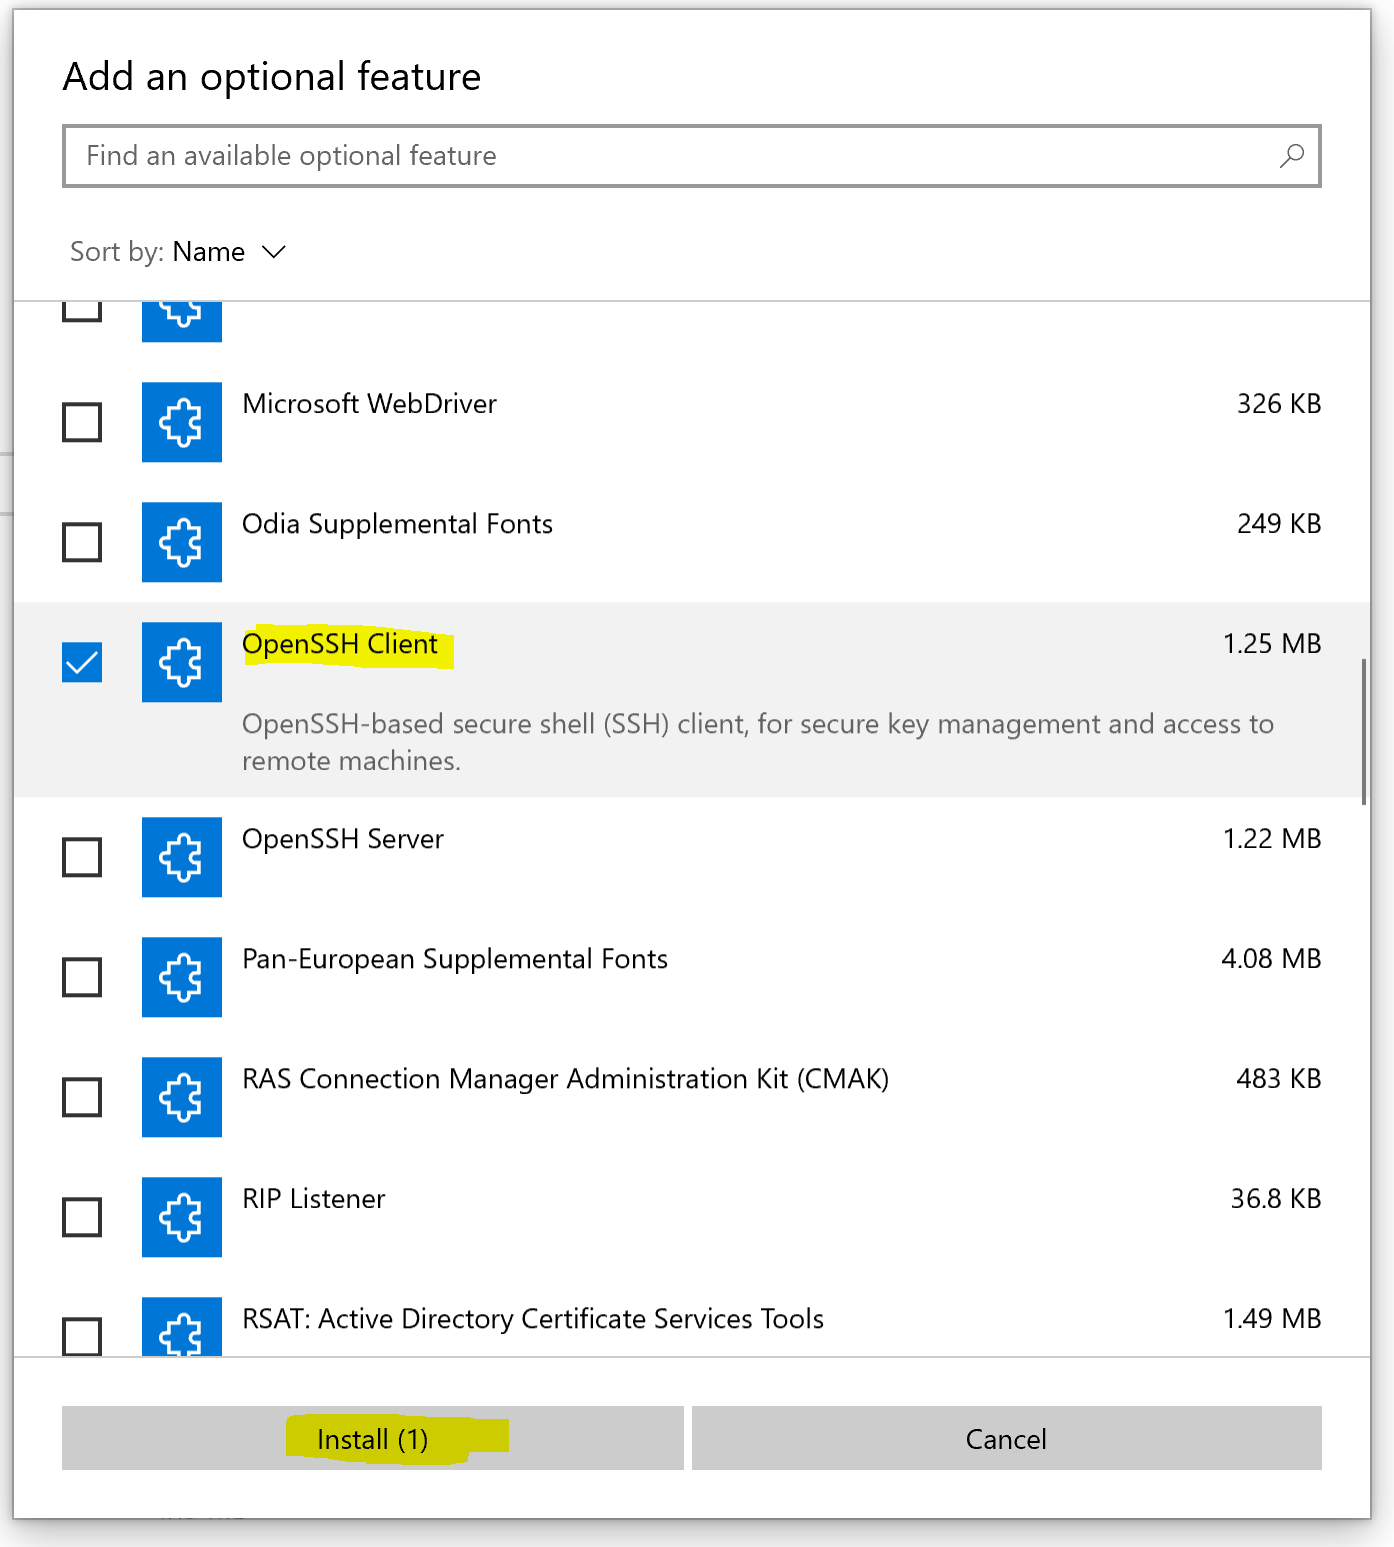Focus the Find an available feature field
Viewport: 1394px width, 1547px height.
pos(670,156)
